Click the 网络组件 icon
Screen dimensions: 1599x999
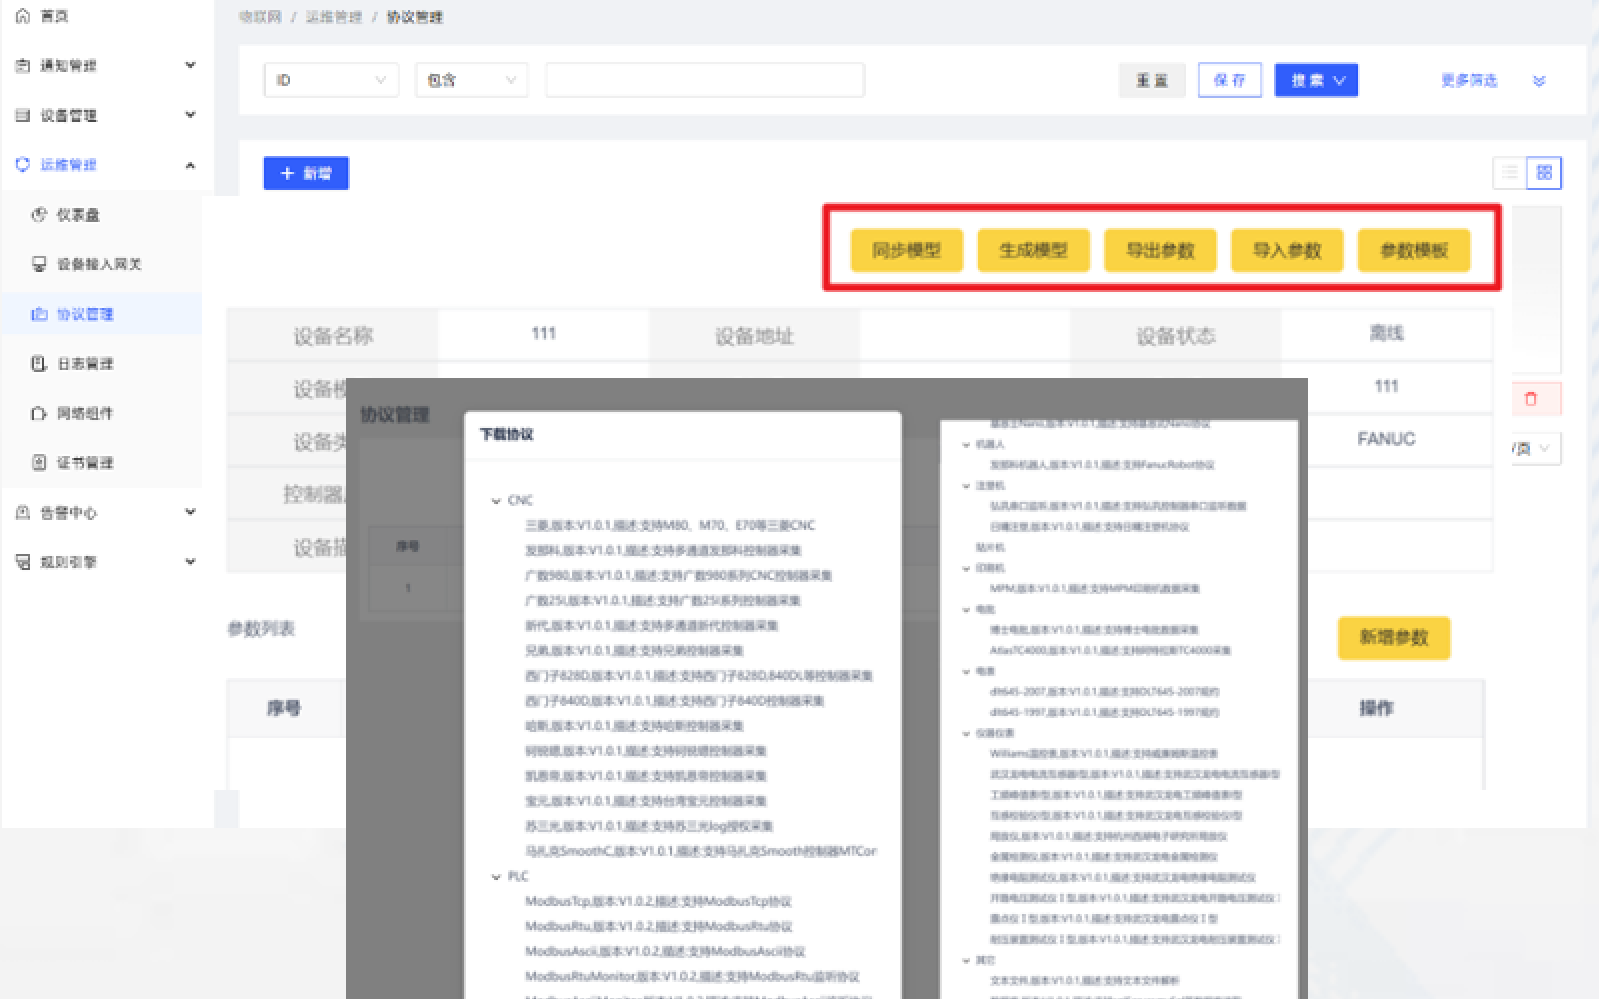(39, 413)
